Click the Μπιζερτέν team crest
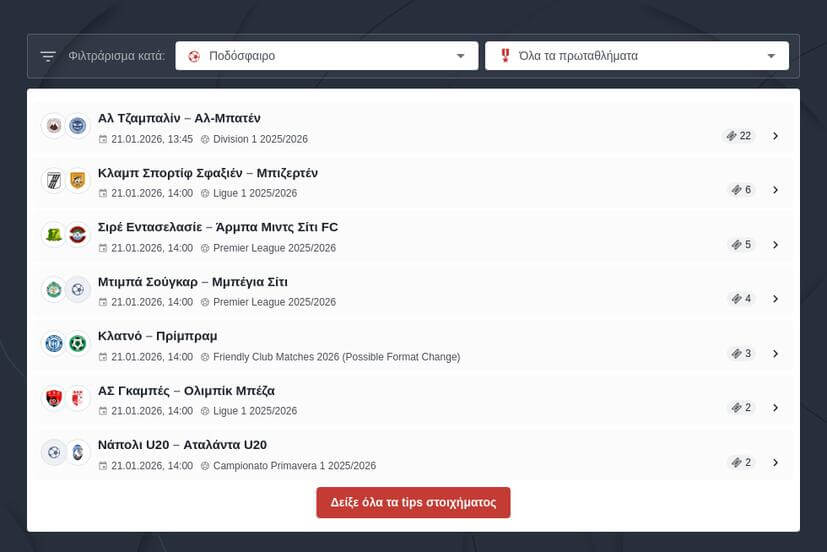Screen dimensions: 827x552 pos(78,180)
